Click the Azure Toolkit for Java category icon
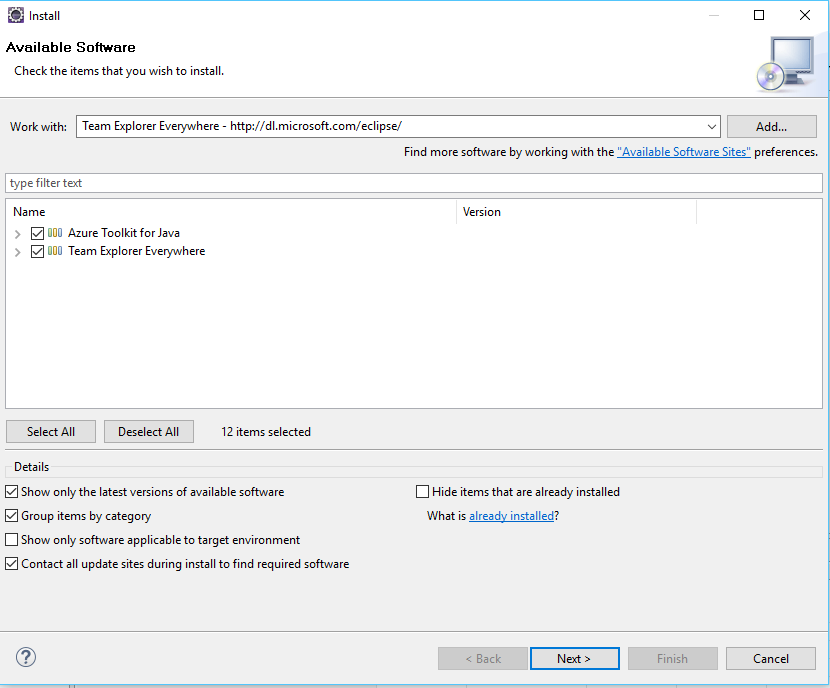The width and height of the screenshot is (830, 688). coord(55,233)
